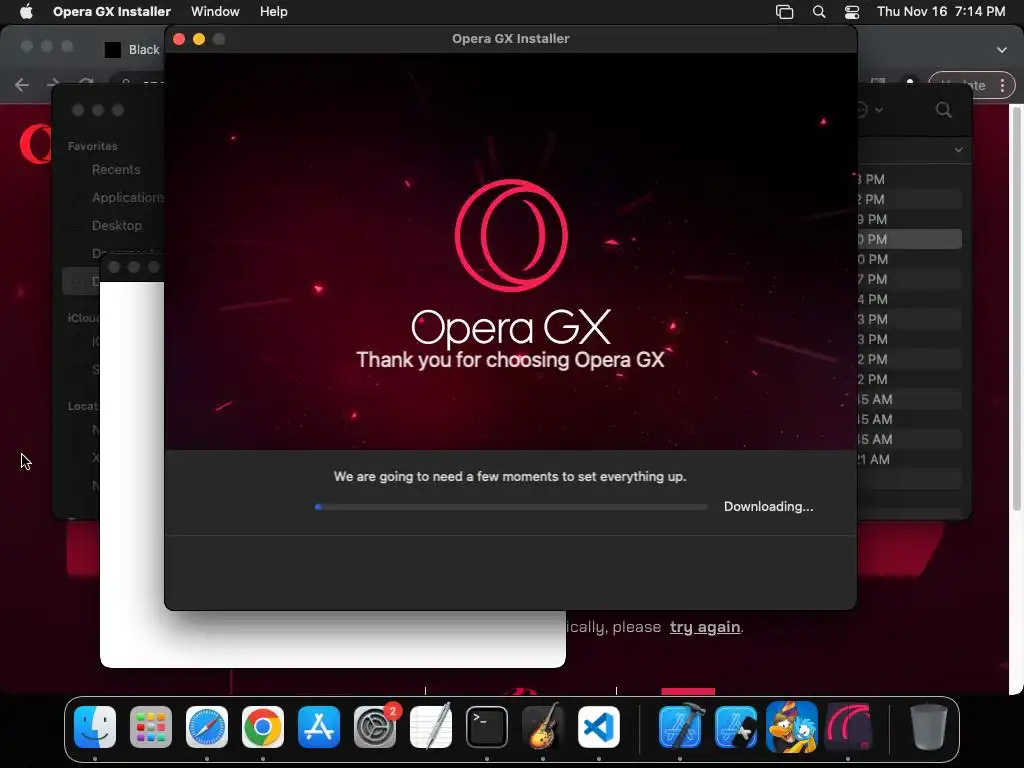Click the Stage Manager windows icon in menu bar
The width and height of the screenshot is (1024, 768).
click(784, 12)
